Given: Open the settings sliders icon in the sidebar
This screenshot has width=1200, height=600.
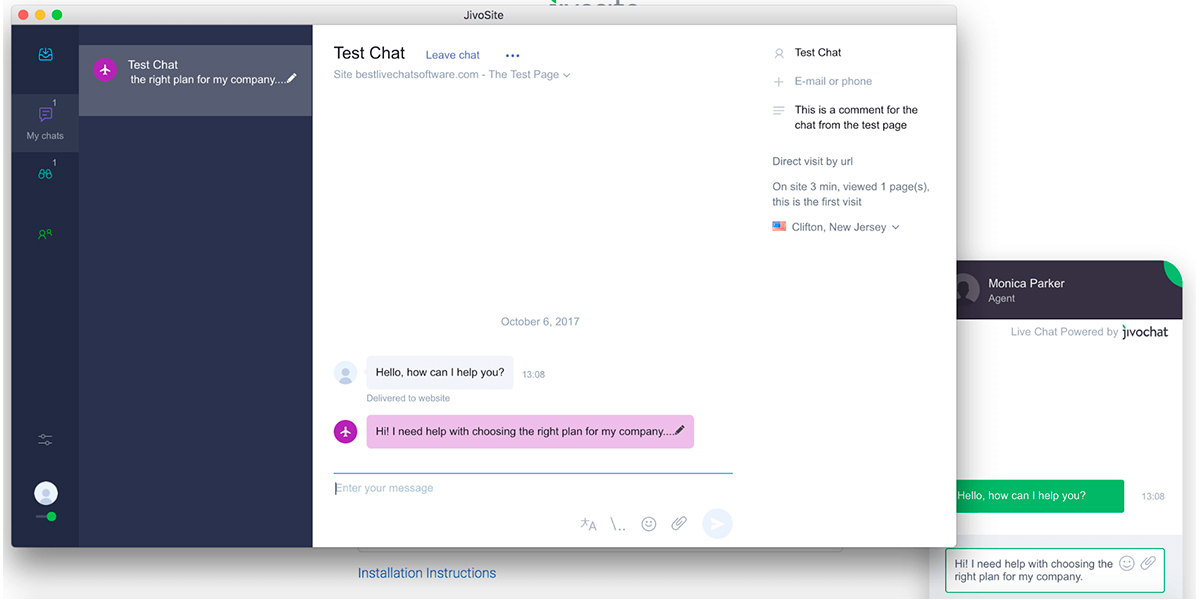Looking at the screenshot, I should [45, 439].
